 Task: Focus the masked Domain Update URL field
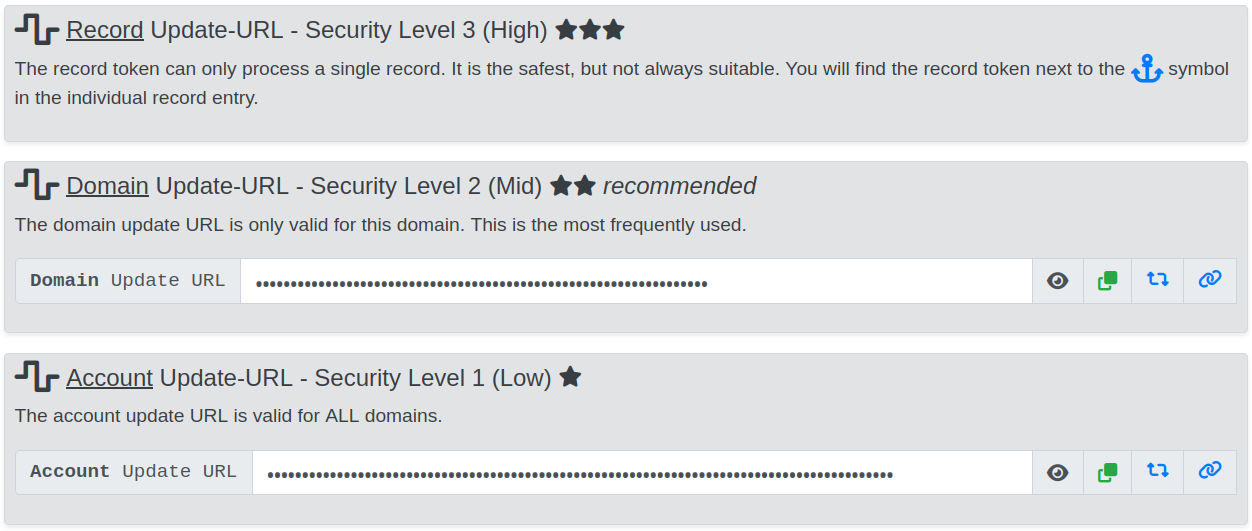(x=636, y=282)
